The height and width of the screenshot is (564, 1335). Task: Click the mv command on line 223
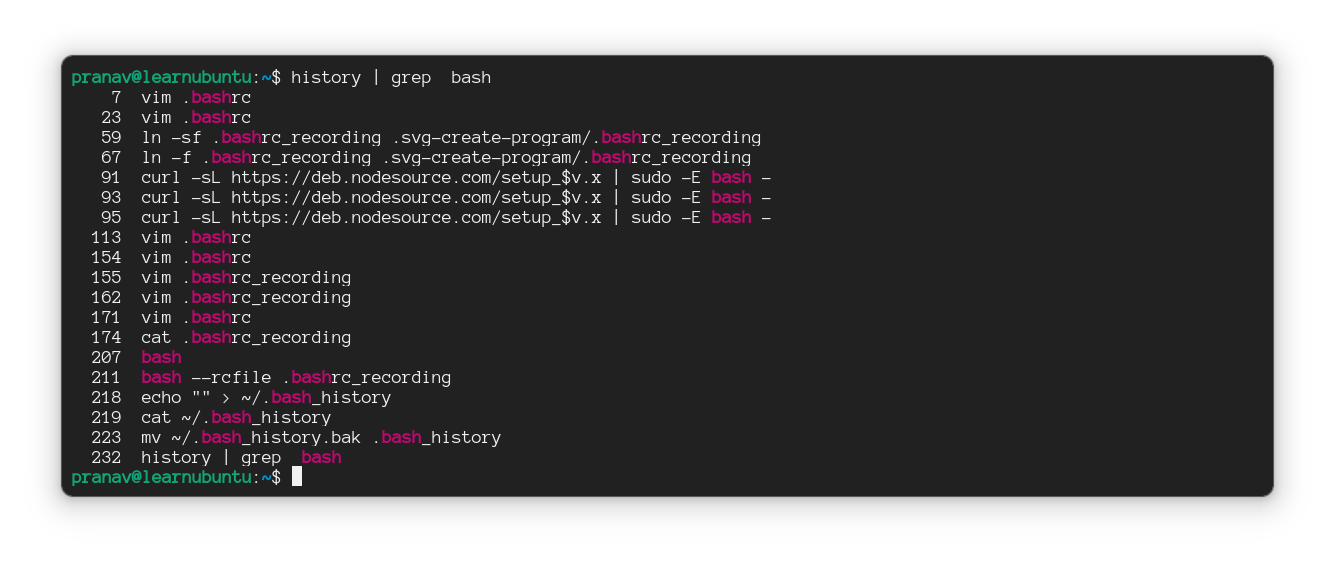pyautogui.click(x=321, y=437)
